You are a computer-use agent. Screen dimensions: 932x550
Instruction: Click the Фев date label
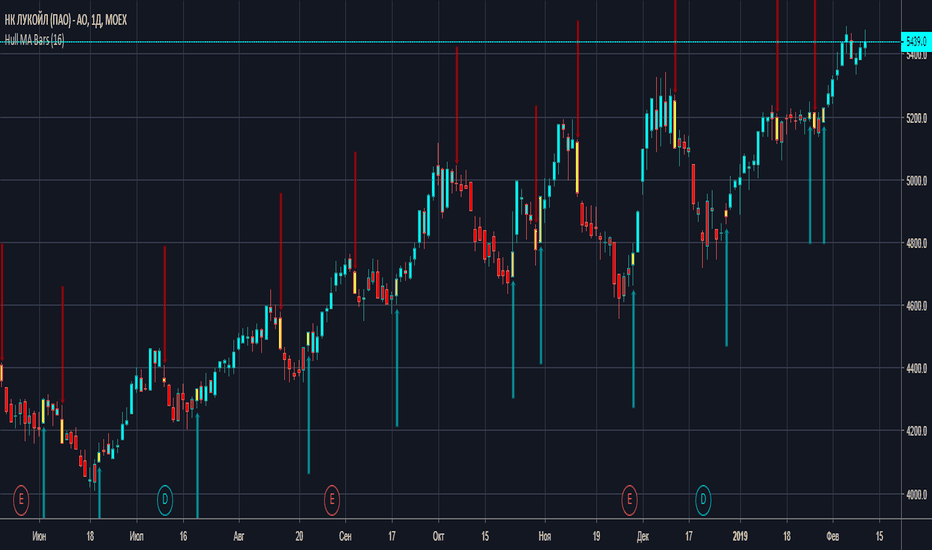click(x=833, y=536)
